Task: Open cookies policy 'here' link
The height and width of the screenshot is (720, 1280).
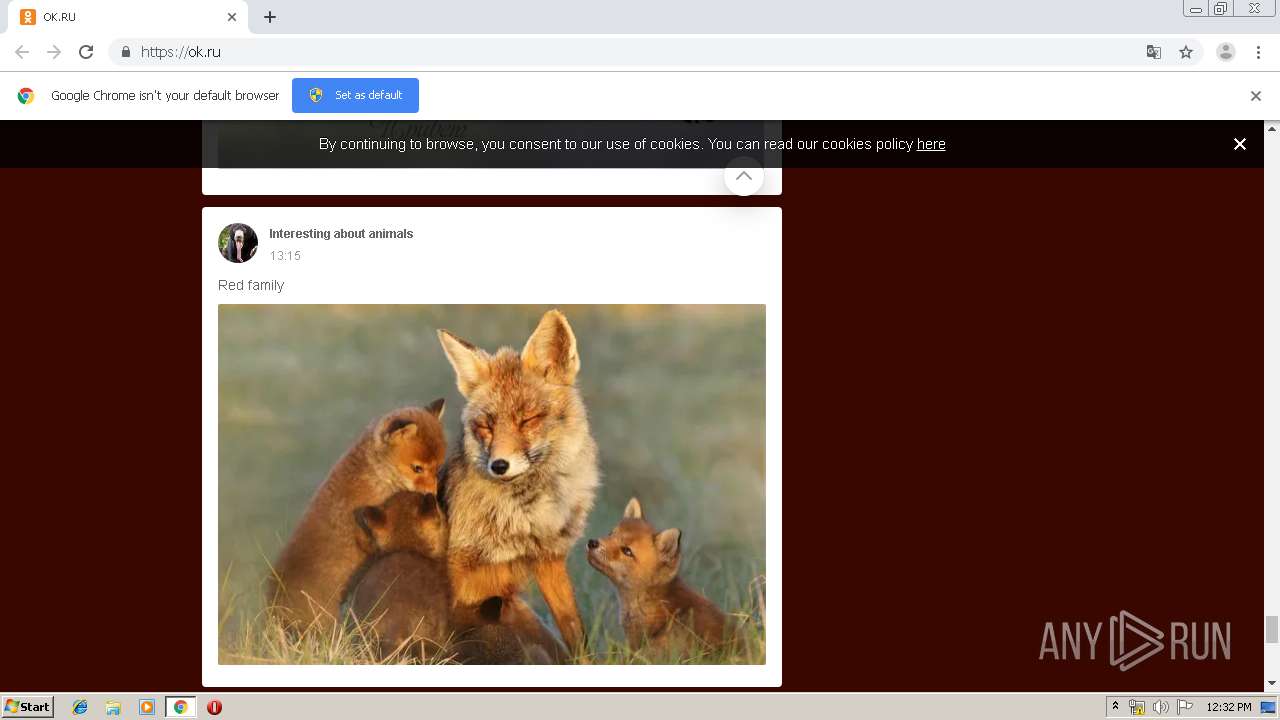Action: point(931,144)
